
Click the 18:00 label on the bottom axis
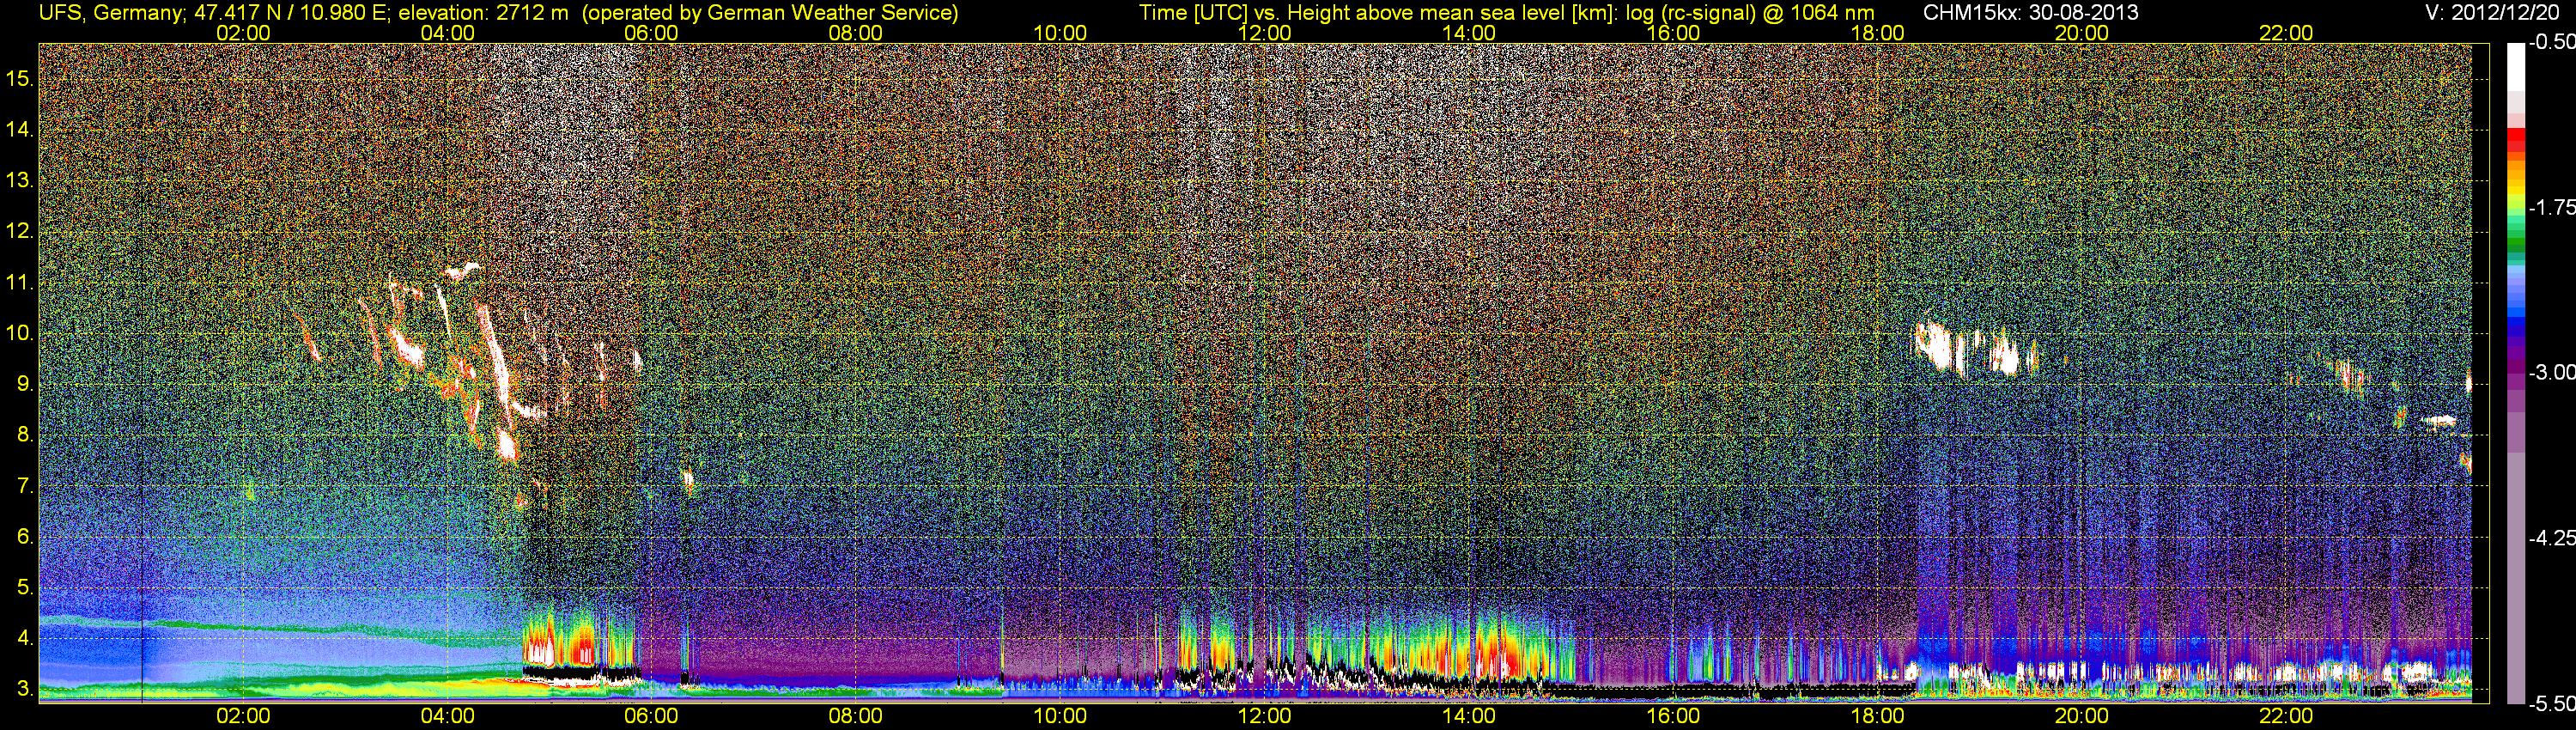(x=1877, y=716)
